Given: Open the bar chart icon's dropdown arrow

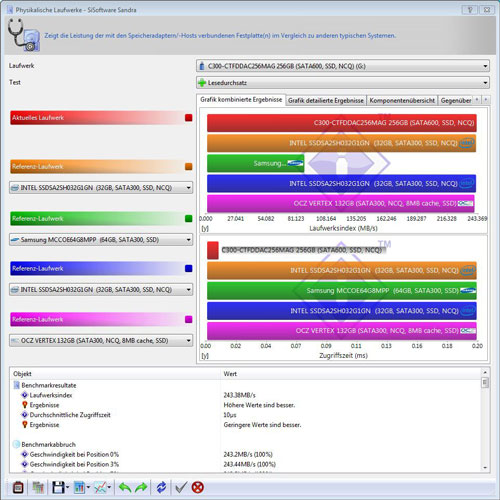Looking at the screenshot, I should [x=88, y=488].
